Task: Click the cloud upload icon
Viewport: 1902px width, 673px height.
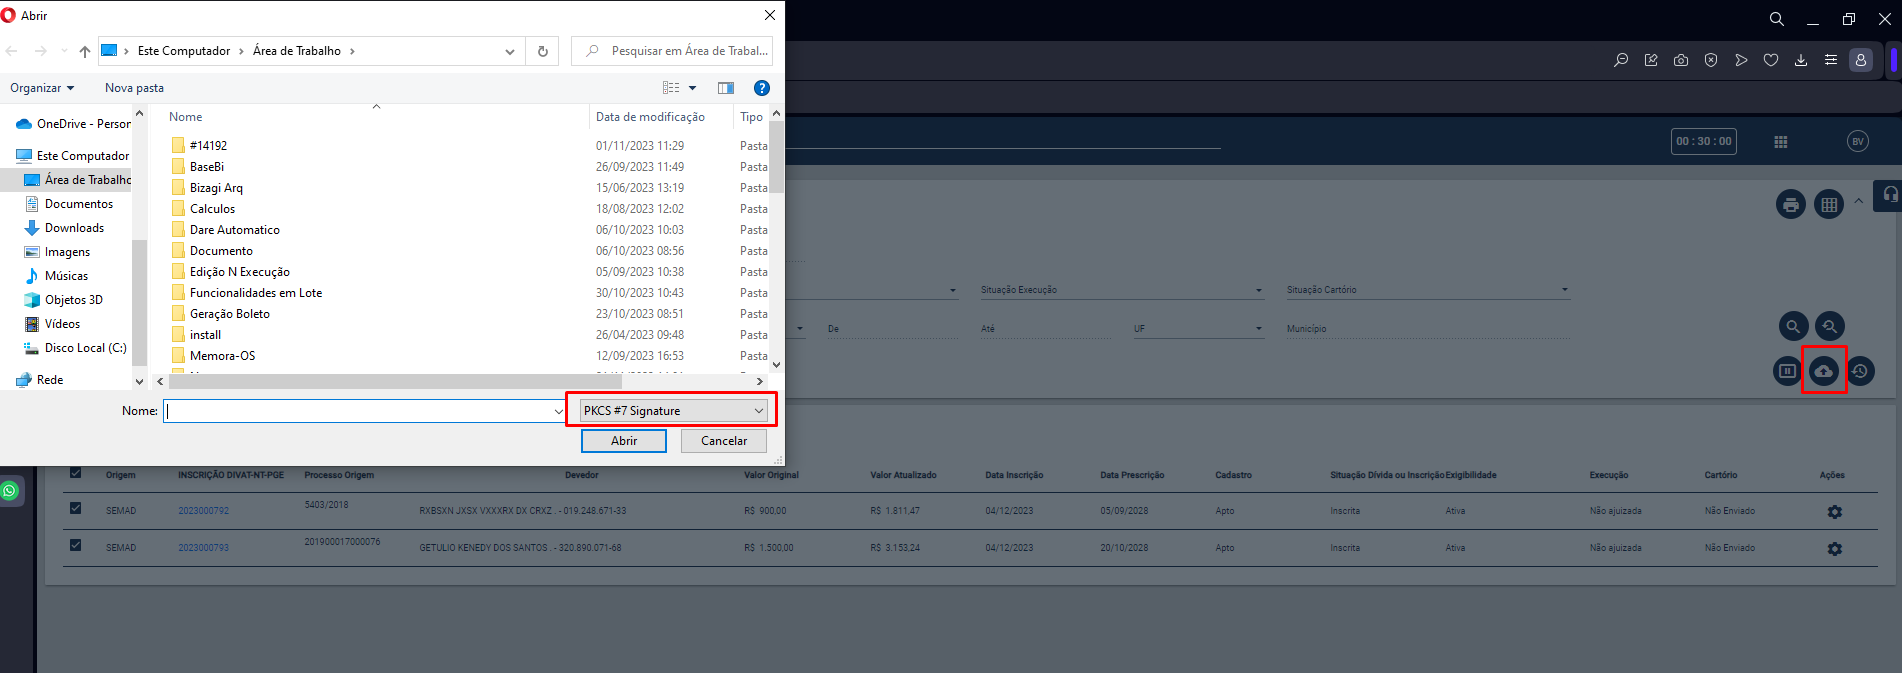Action: coord(1824,371)
